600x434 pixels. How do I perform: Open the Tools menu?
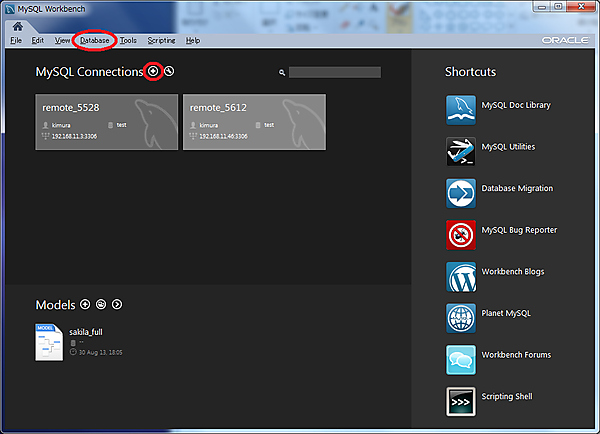click(x=128, y=41)
